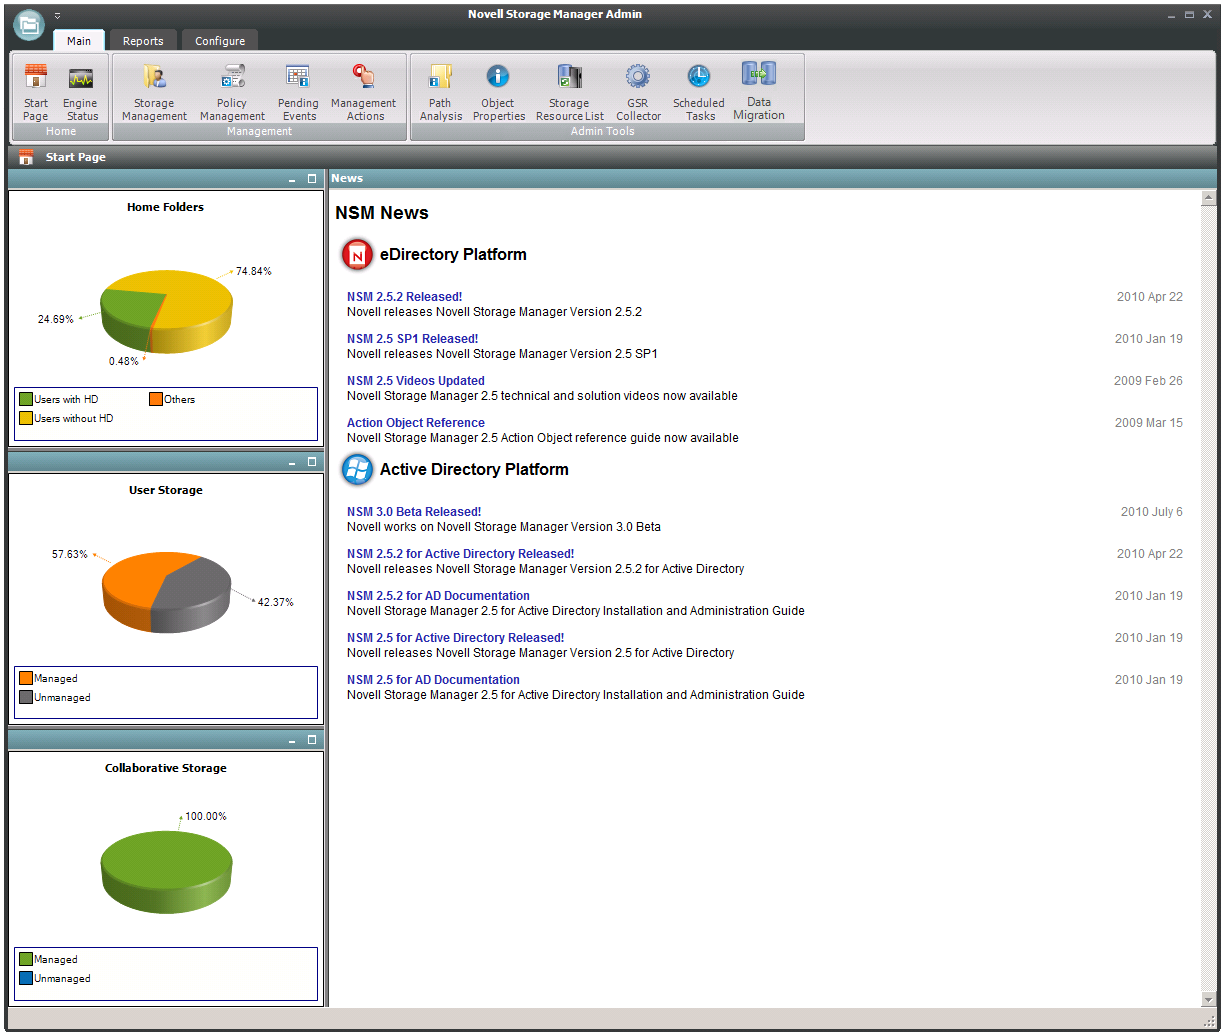The image size is (1224, 1036).
Task: Click the News panel scrollbar down arrow
Action: point(1209,999)
